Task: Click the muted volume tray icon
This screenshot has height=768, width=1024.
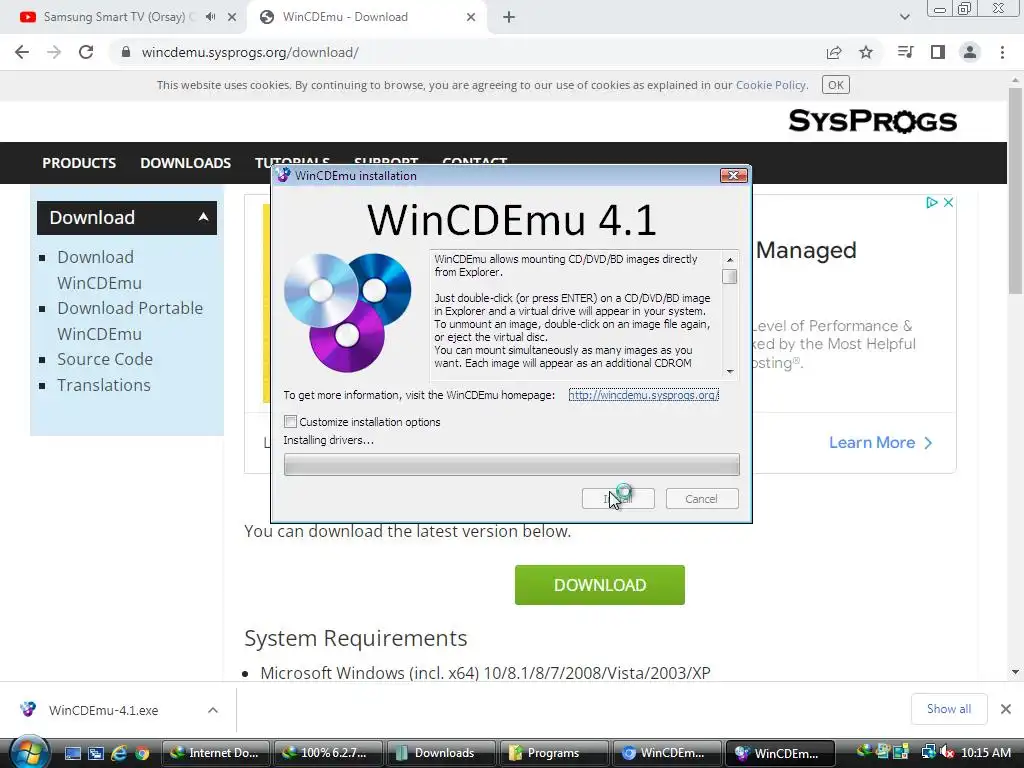Action: pyautogui.click(x=947, y=753)
